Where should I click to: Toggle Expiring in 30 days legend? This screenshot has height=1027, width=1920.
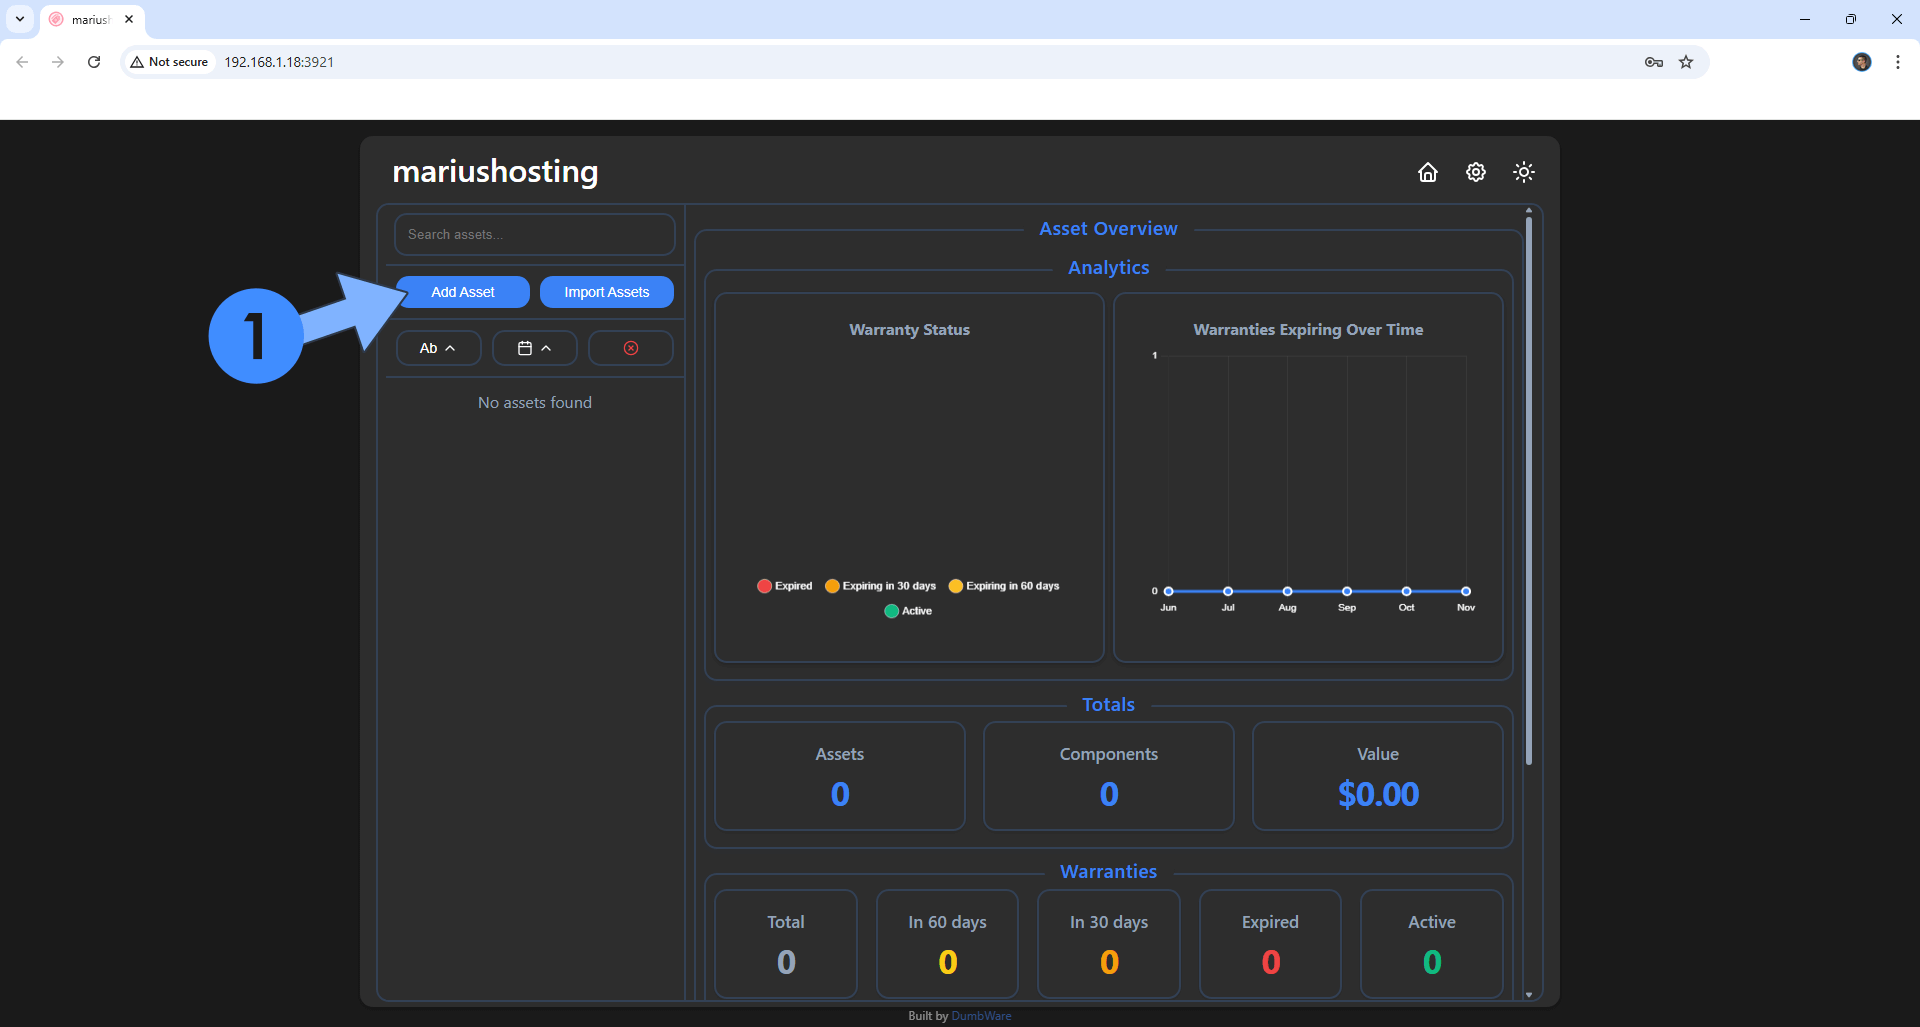pos(881,586)
